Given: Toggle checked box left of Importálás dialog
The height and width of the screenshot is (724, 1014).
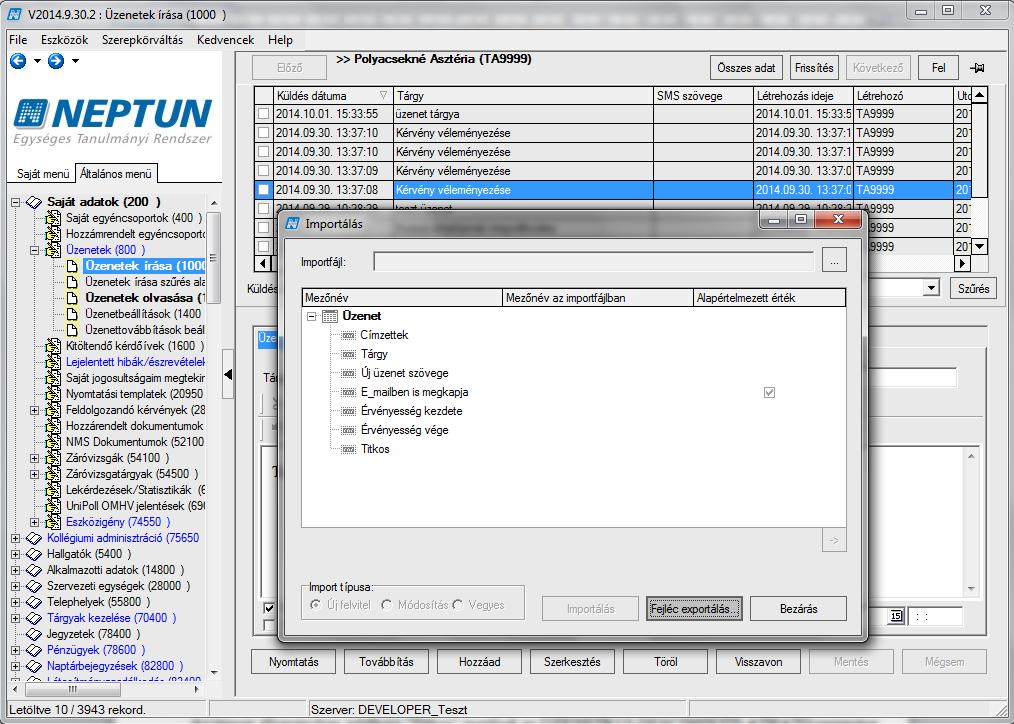Looking at the screenshot, I should (269, 608).
